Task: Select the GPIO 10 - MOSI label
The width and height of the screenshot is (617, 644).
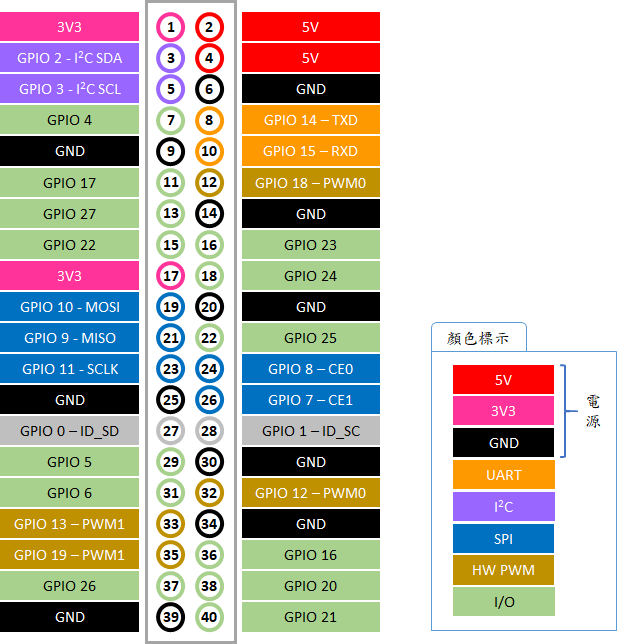Action: (x=70, y=307)
